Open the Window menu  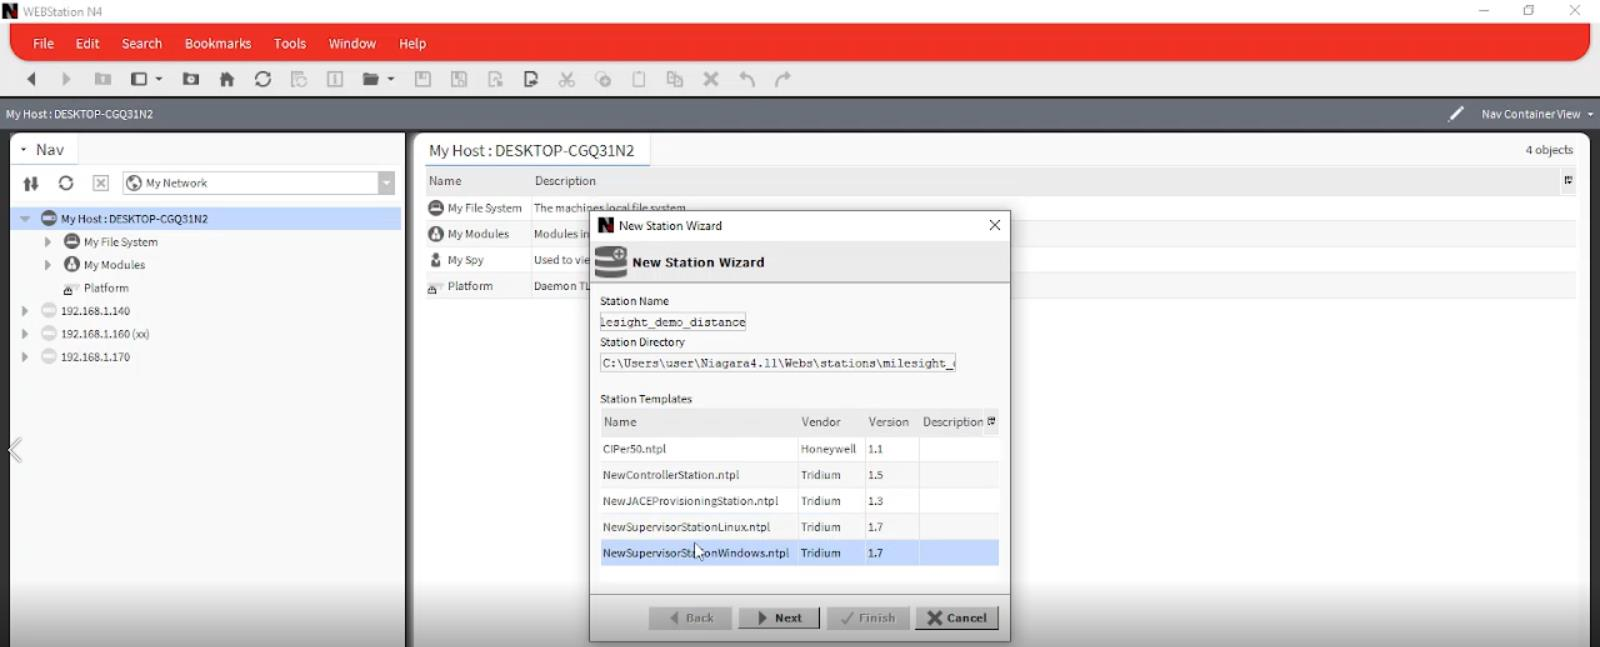352,44
